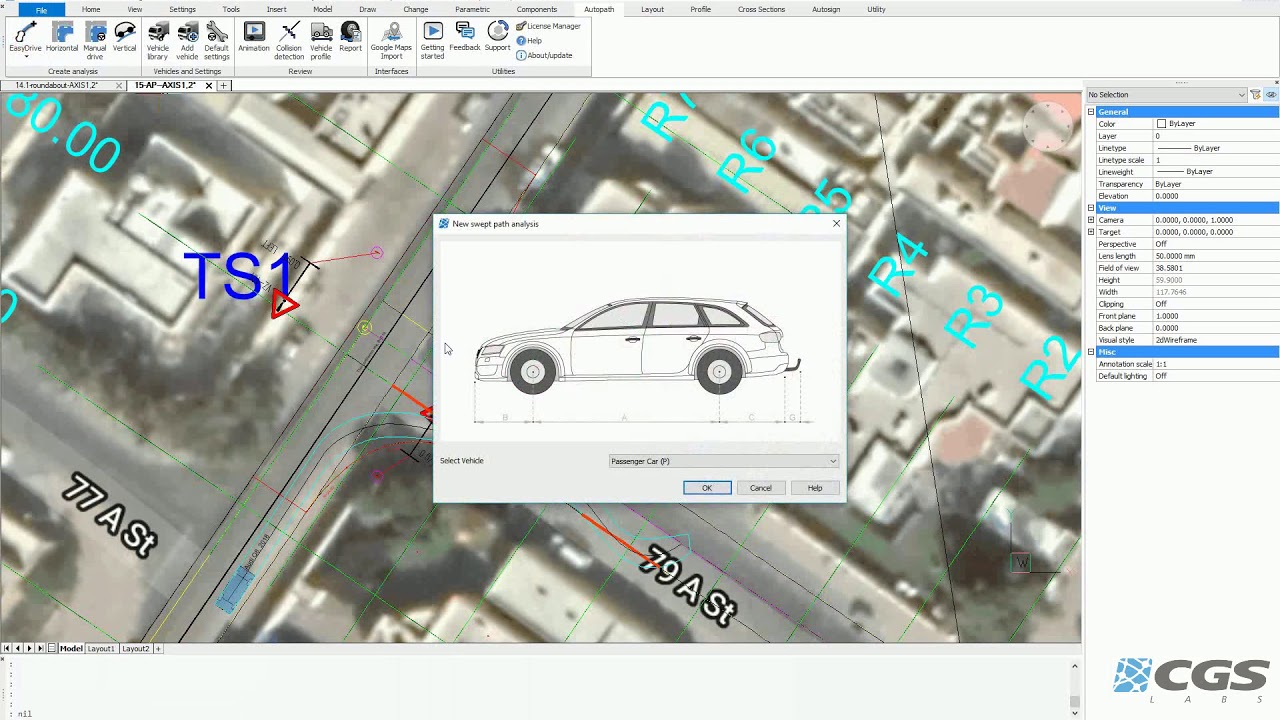Image resolution: width=1280 pixels, height=720 pixels.
Task: Click the Add vehicle icon
Action: (x=187, y=40)
